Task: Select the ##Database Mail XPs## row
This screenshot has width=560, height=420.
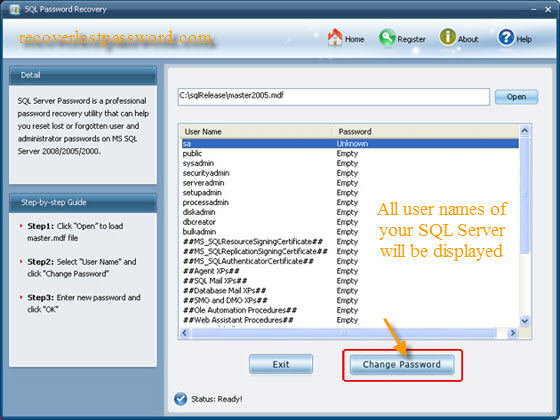Action: tap(350, 291)
